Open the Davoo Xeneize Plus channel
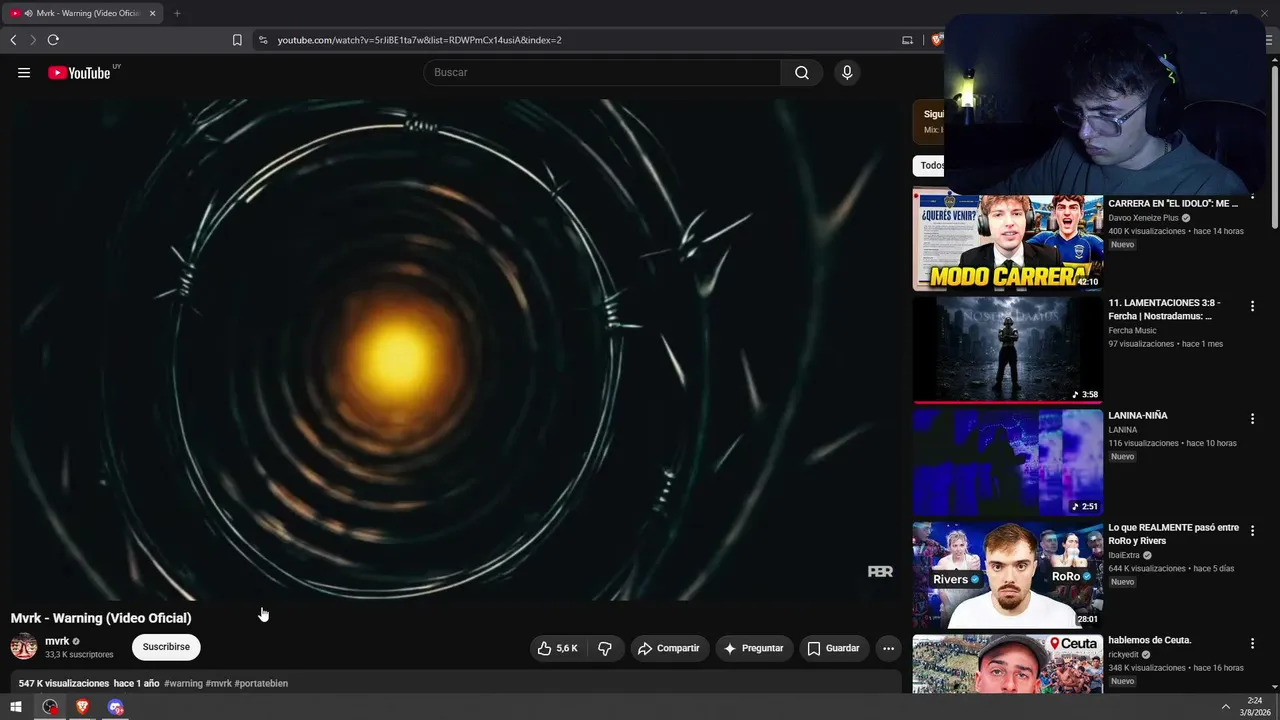The image size is (1280, 720). point(1143,218)
